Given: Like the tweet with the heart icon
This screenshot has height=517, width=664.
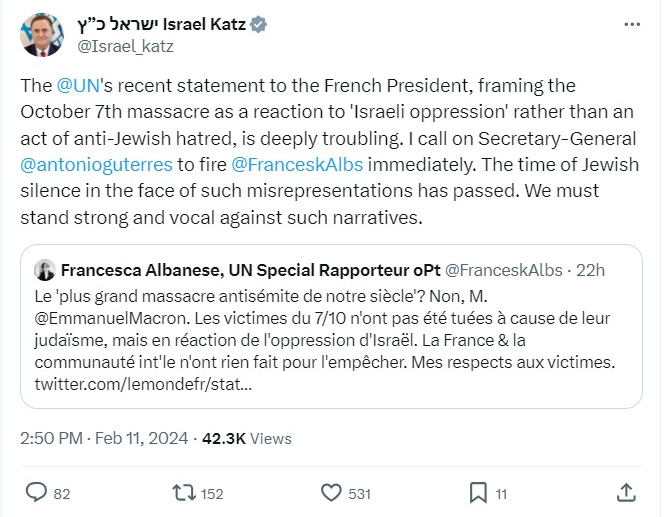Looking at the screenshot, I should pyautogui.click(x=331, y=492).
